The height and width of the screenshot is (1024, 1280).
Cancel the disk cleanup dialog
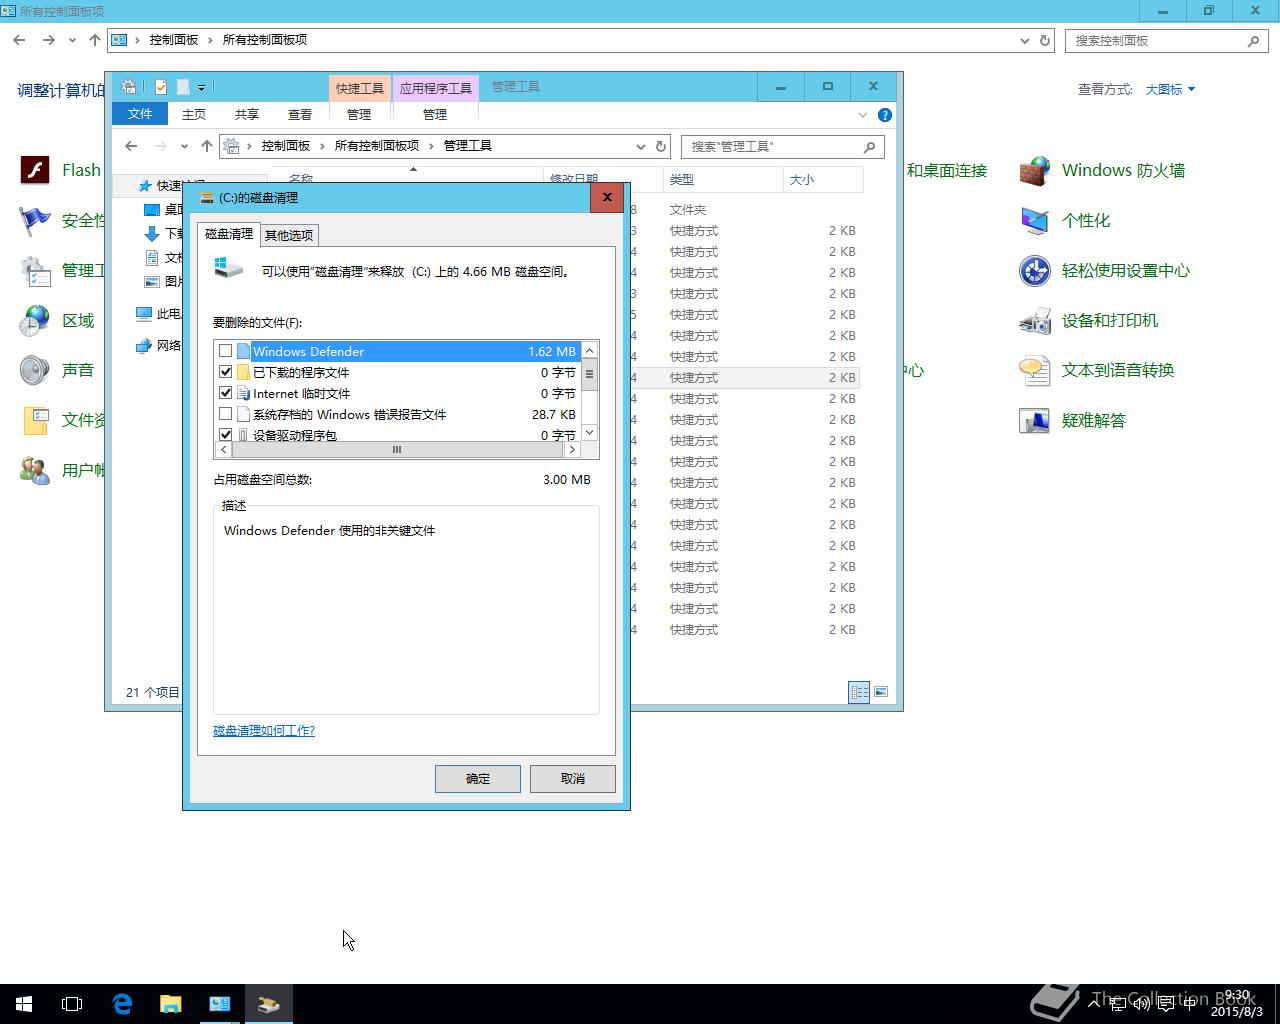click(573, 779)
